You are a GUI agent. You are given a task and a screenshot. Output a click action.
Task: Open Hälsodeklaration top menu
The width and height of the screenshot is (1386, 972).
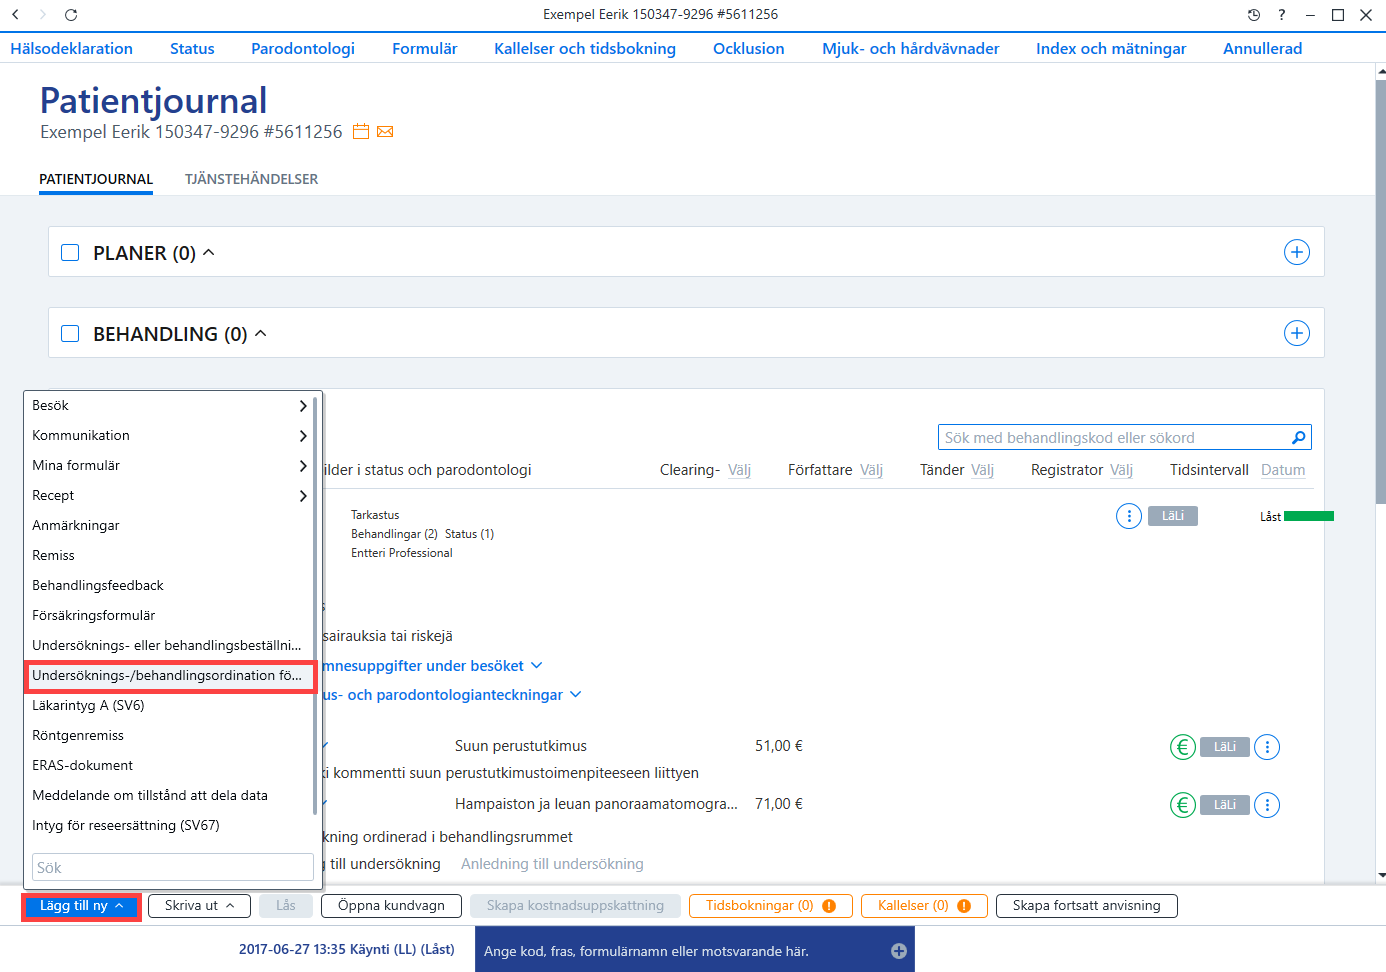[x=71, y=48]
